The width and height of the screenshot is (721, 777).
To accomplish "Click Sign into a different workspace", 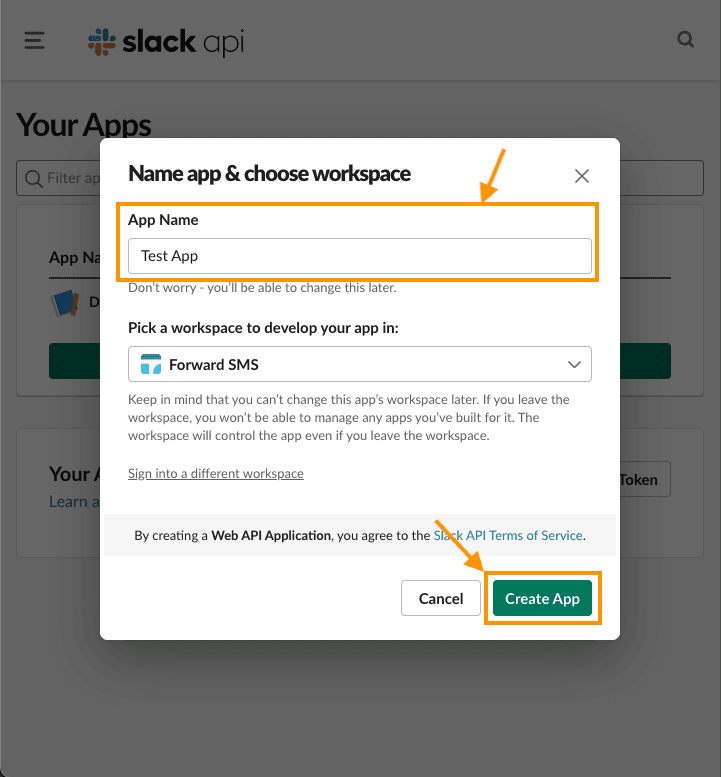I will pyautogui.click(x=216, y=473).
